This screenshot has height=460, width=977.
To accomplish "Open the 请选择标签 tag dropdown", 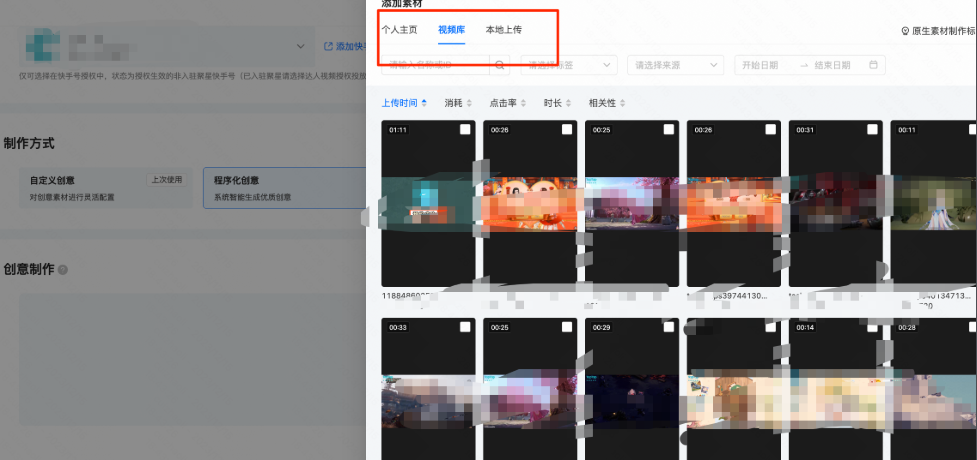I will (568, 65).
